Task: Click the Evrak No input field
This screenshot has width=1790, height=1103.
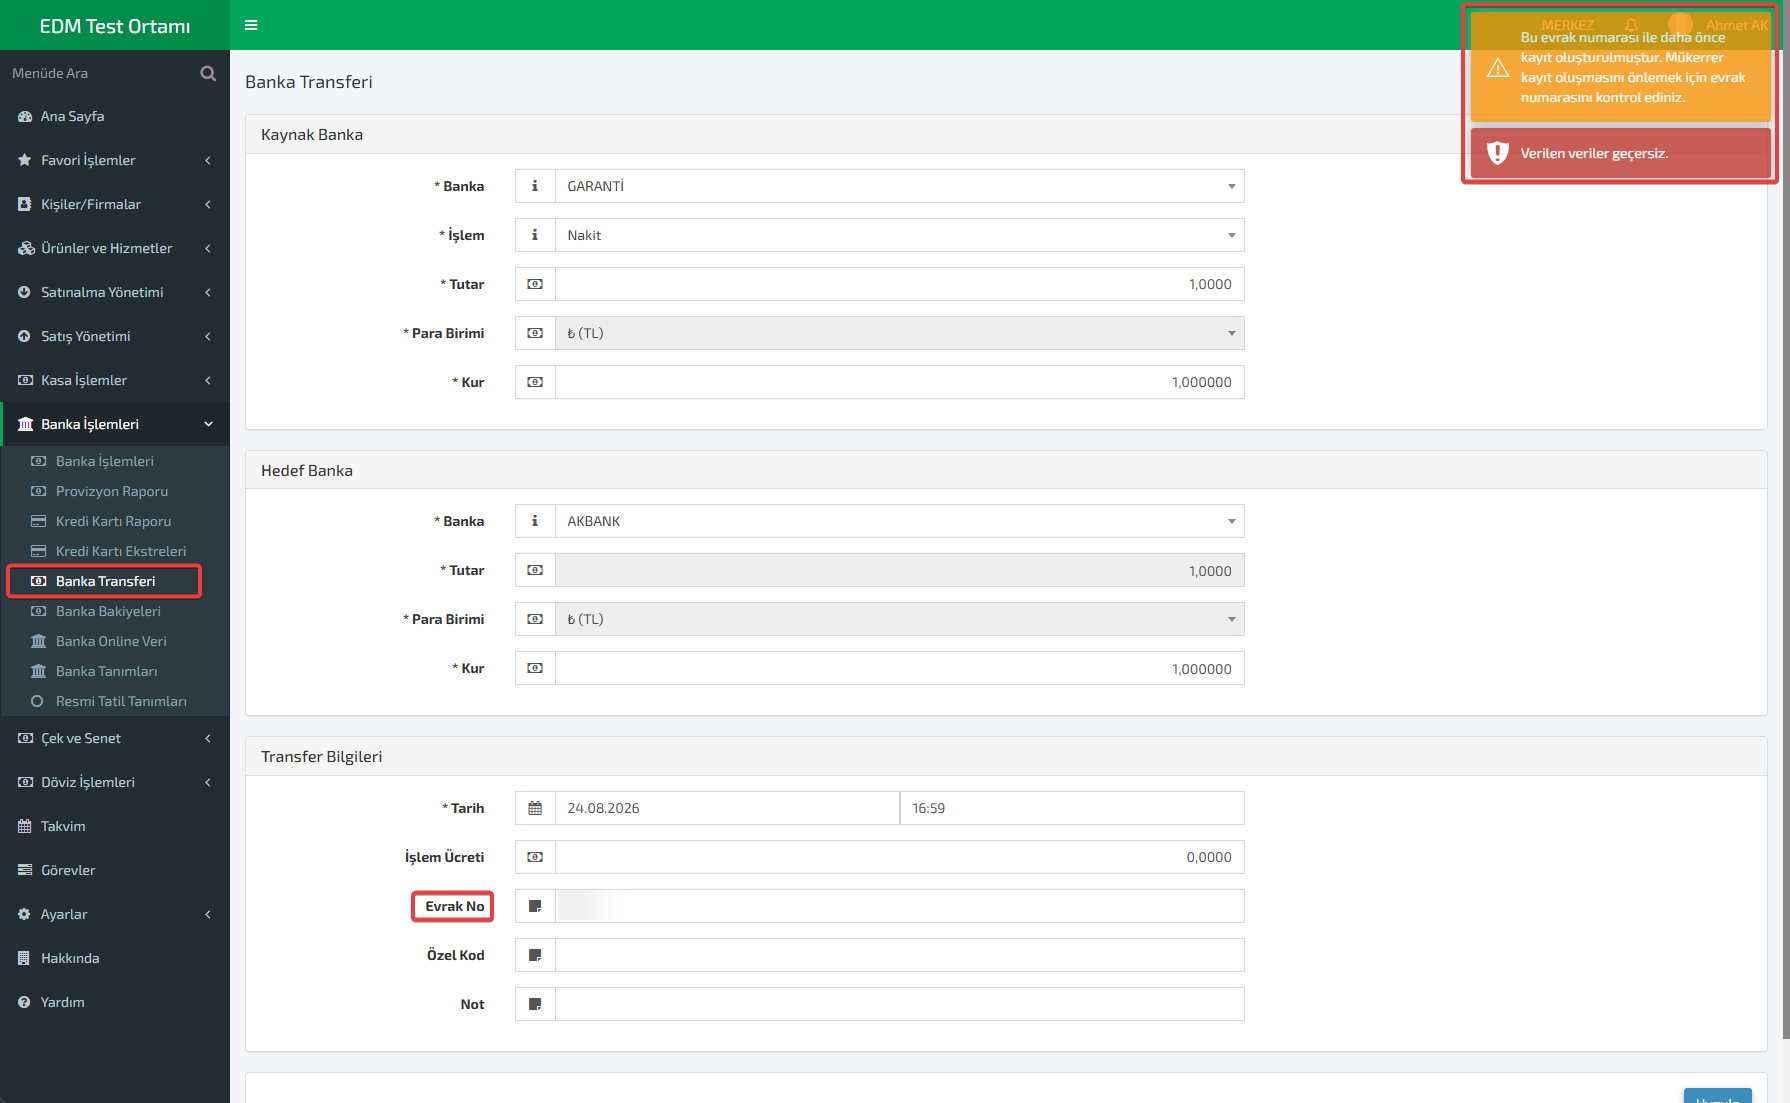Action: pos(900,906)
